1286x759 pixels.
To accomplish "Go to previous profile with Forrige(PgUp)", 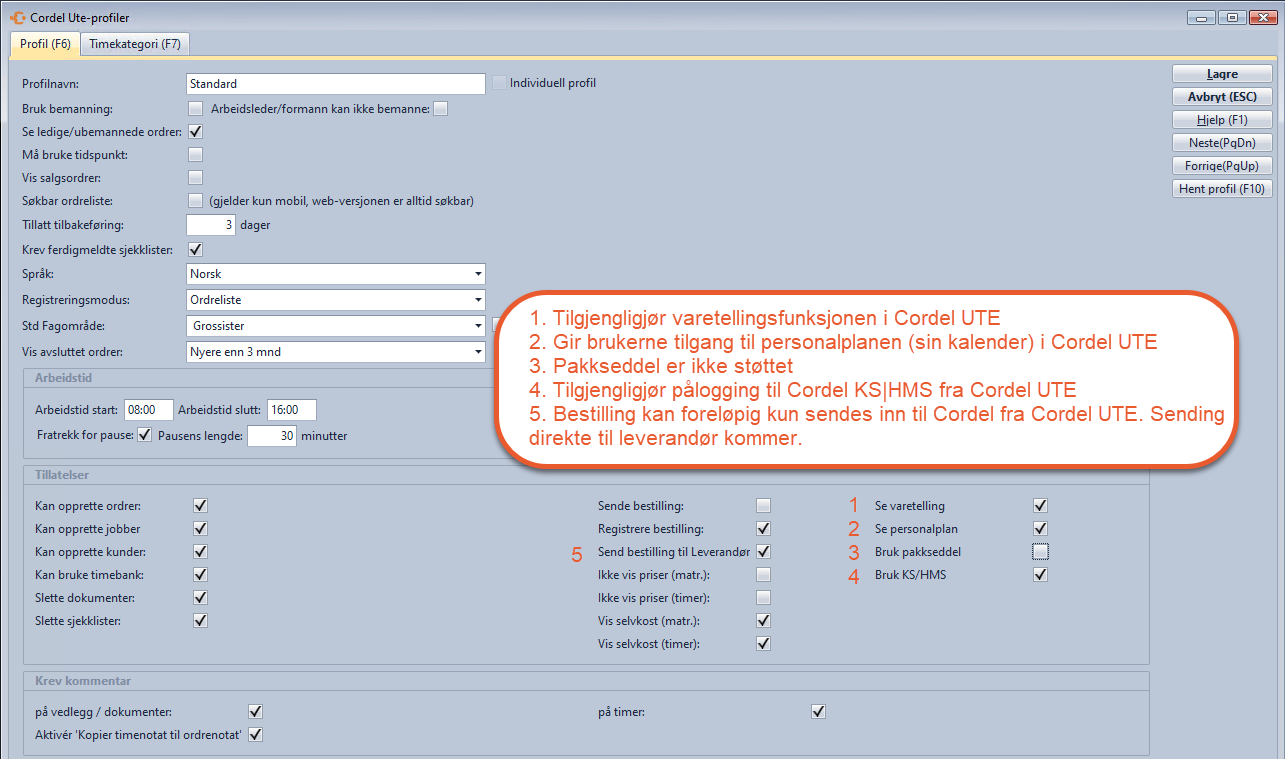I will (1222, 166).
